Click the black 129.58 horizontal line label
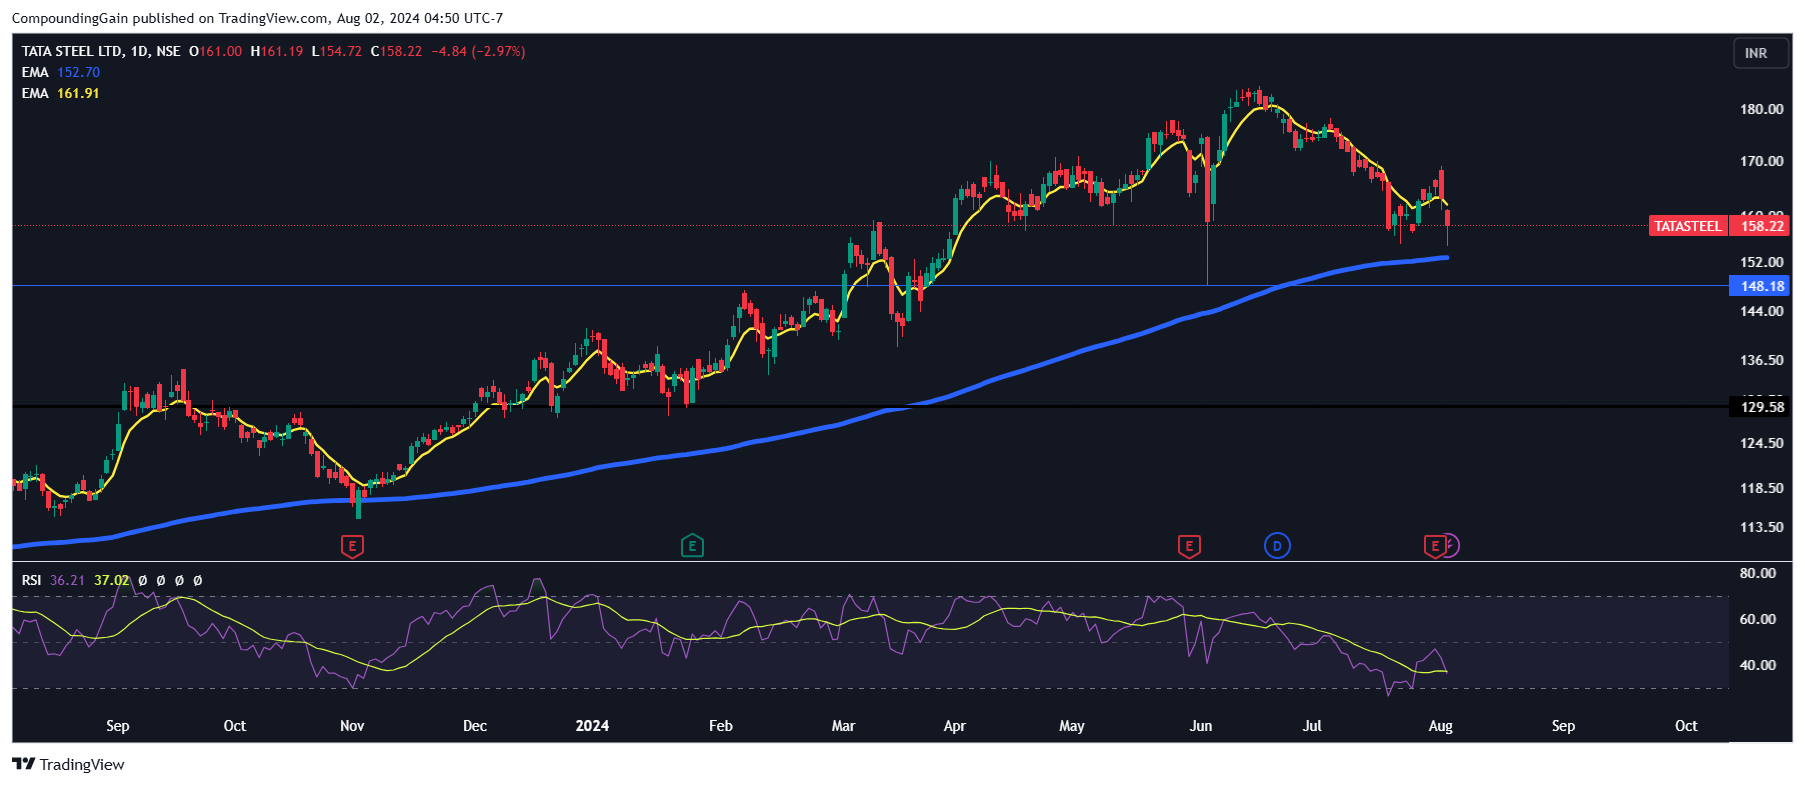Image resolution: width=1805 pixels, height=785 pixels. pos(1760,407)
